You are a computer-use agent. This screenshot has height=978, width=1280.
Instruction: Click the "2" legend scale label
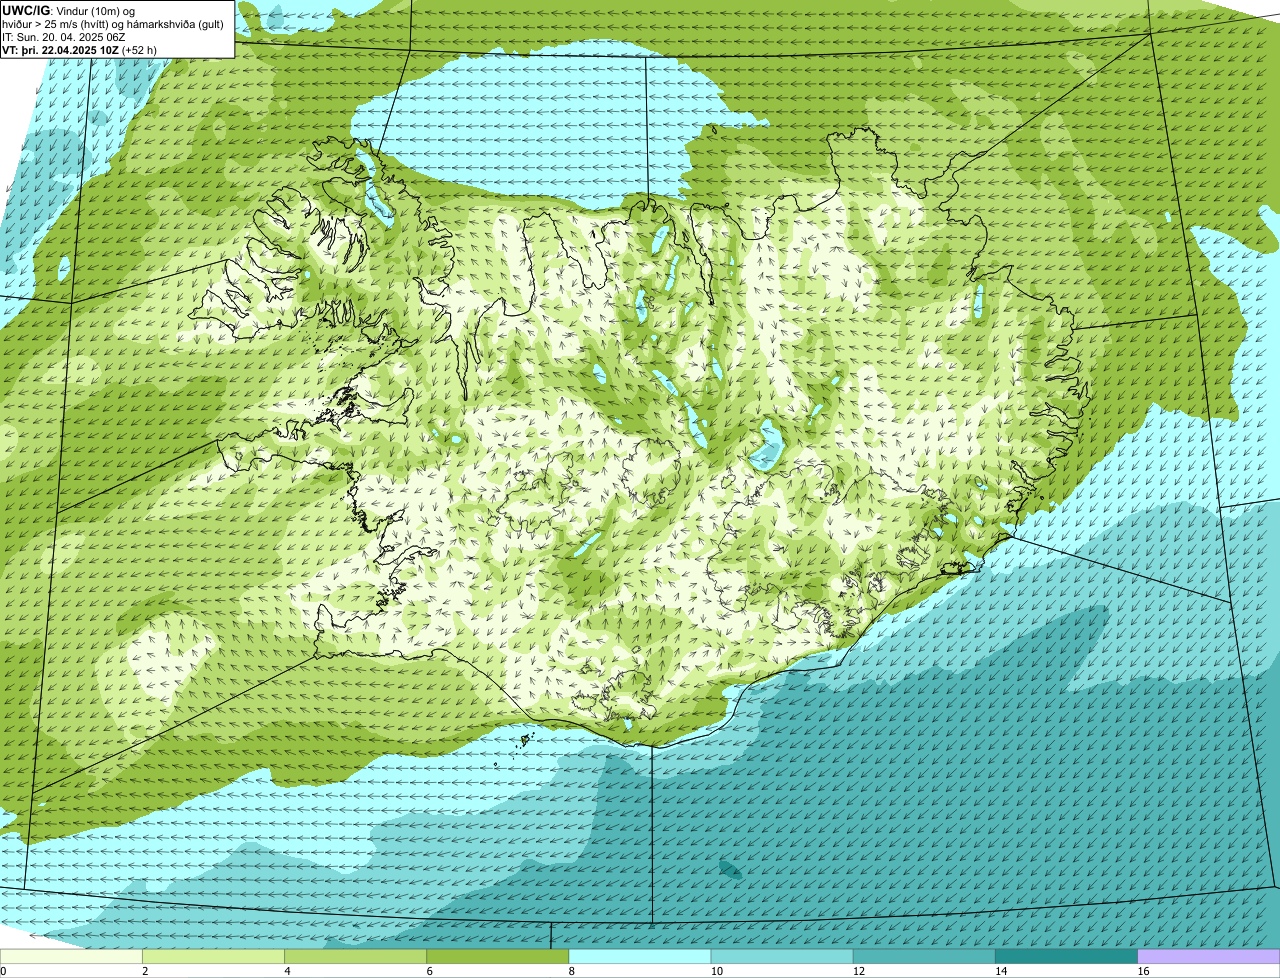(x=145, y=971)
